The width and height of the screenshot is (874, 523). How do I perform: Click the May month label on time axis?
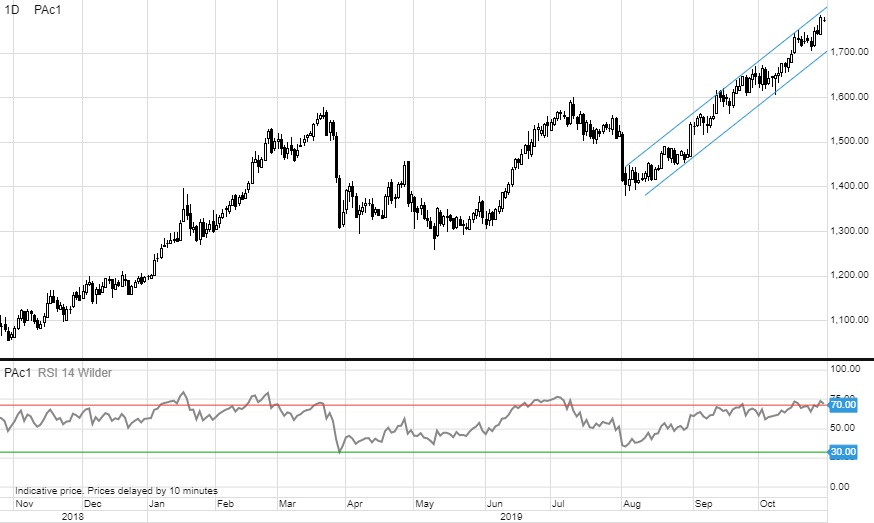(424, 504)
